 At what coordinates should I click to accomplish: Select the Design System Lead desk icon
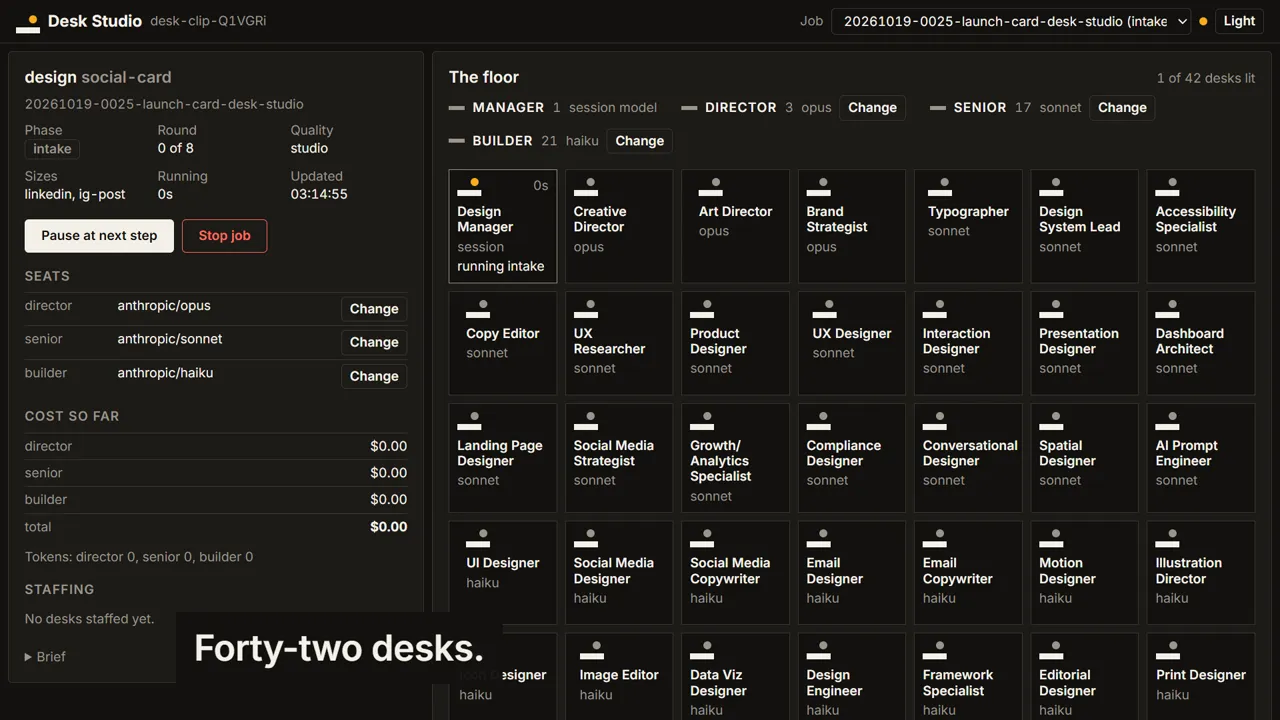pos(1051,187)
